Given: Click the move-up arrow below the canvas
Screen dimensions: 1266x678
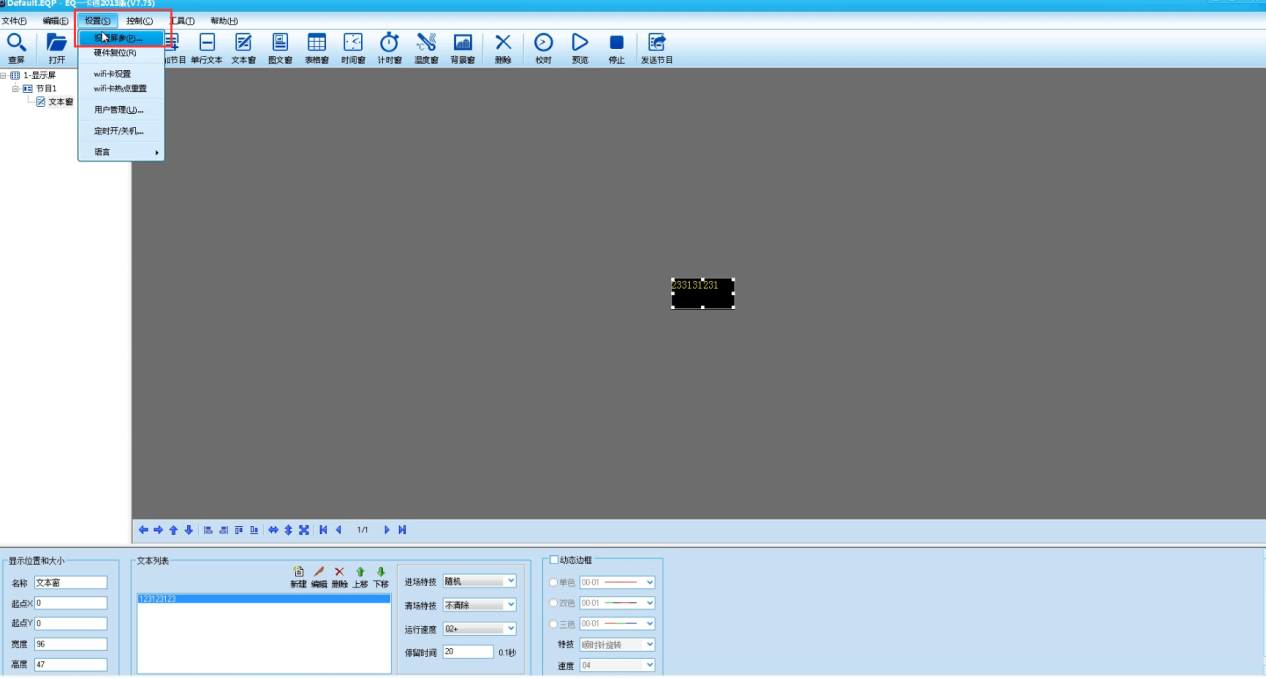Looking at the screenshot, I should 173,530.
